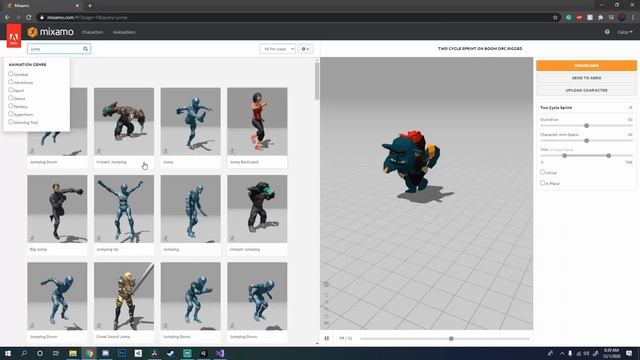Select the Big Jump animation thumbnail
The width and height of the screenshot is (640, 360).
point(57,209)
